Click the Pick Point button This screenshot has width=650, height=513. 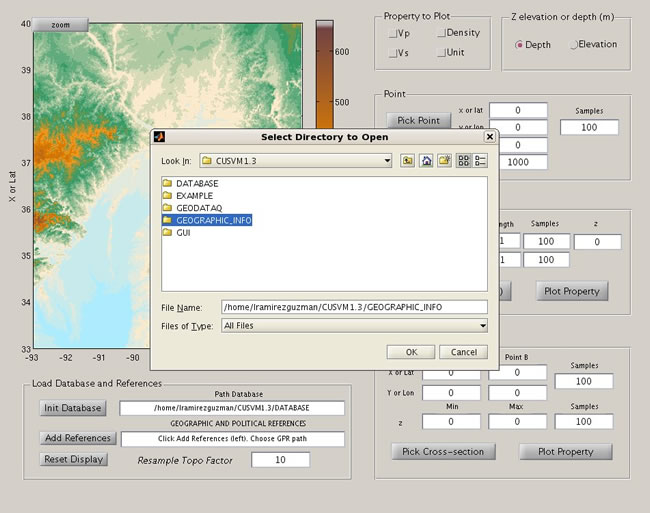pos(418,120)
